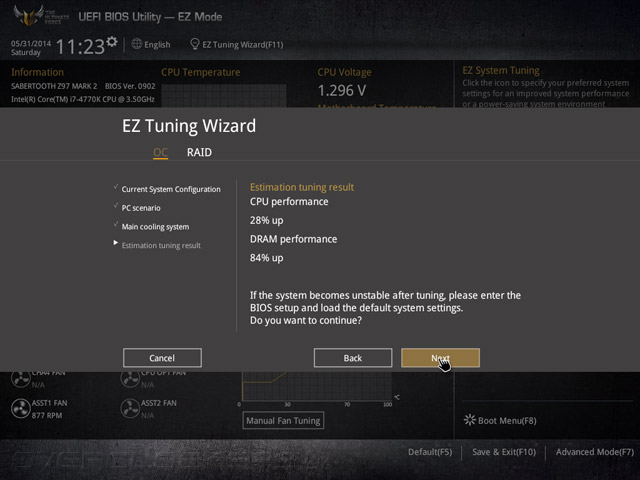Click Save & Exit(F10)

coord(504,452)
